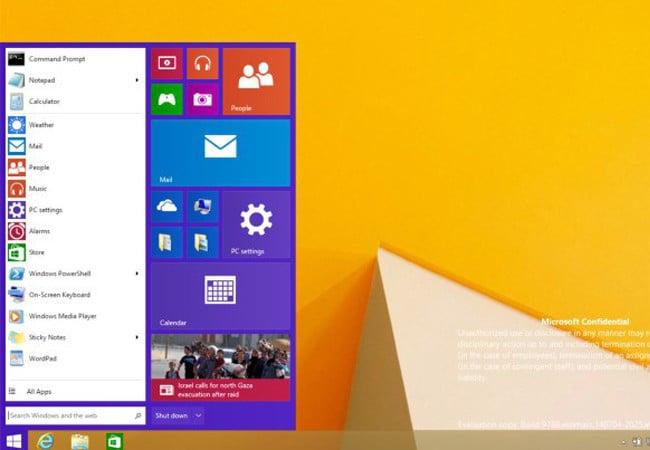Image resolution: width=650 pixels, height=450 pixels.
Task: Open the Music headphones tile
Action: point(203,63)
